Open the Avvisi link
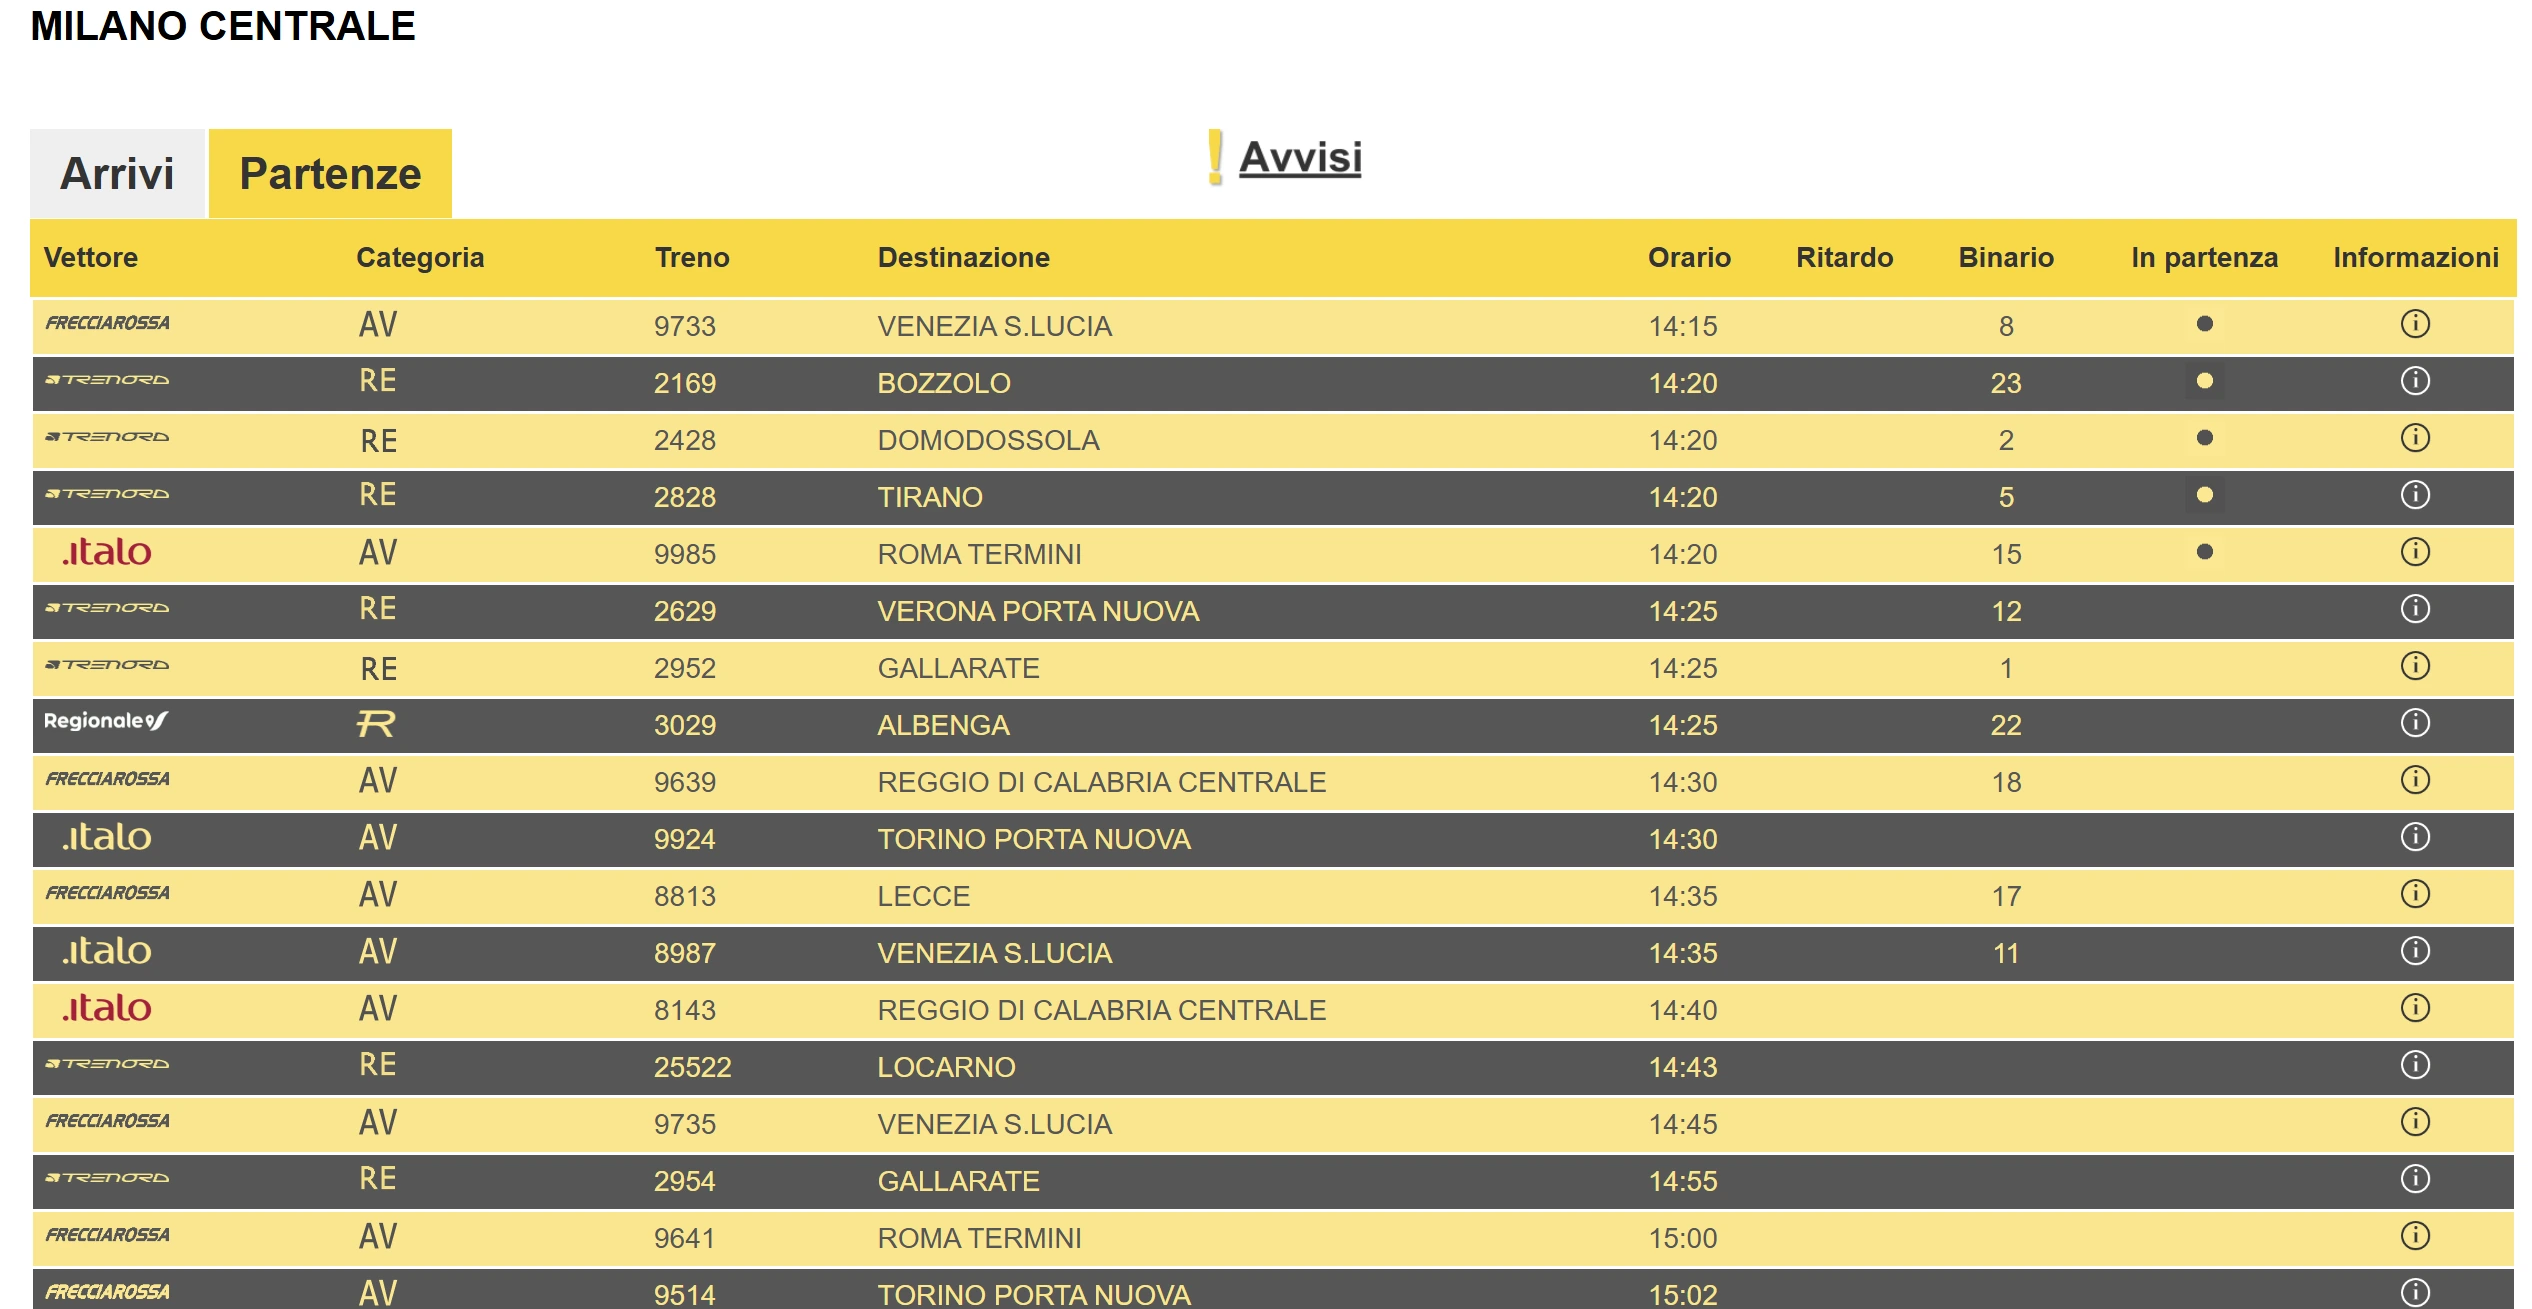Image resolution: width=2532 pixels, height=1309 pixels. 1299,158
